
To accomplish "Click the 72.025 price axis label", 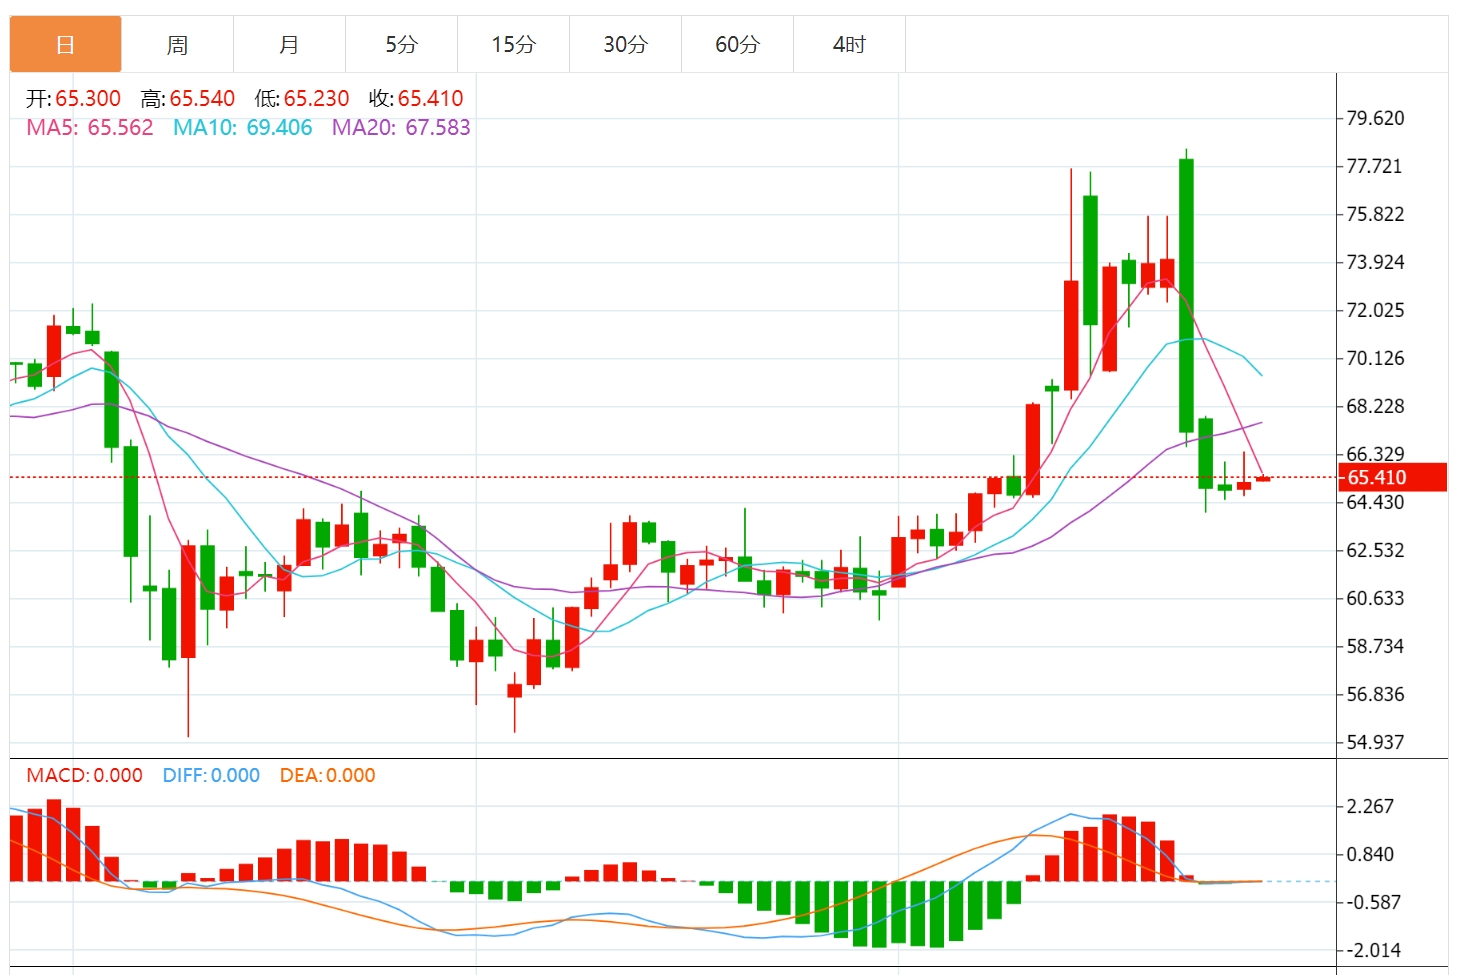I will click(x=1375, y=310).
